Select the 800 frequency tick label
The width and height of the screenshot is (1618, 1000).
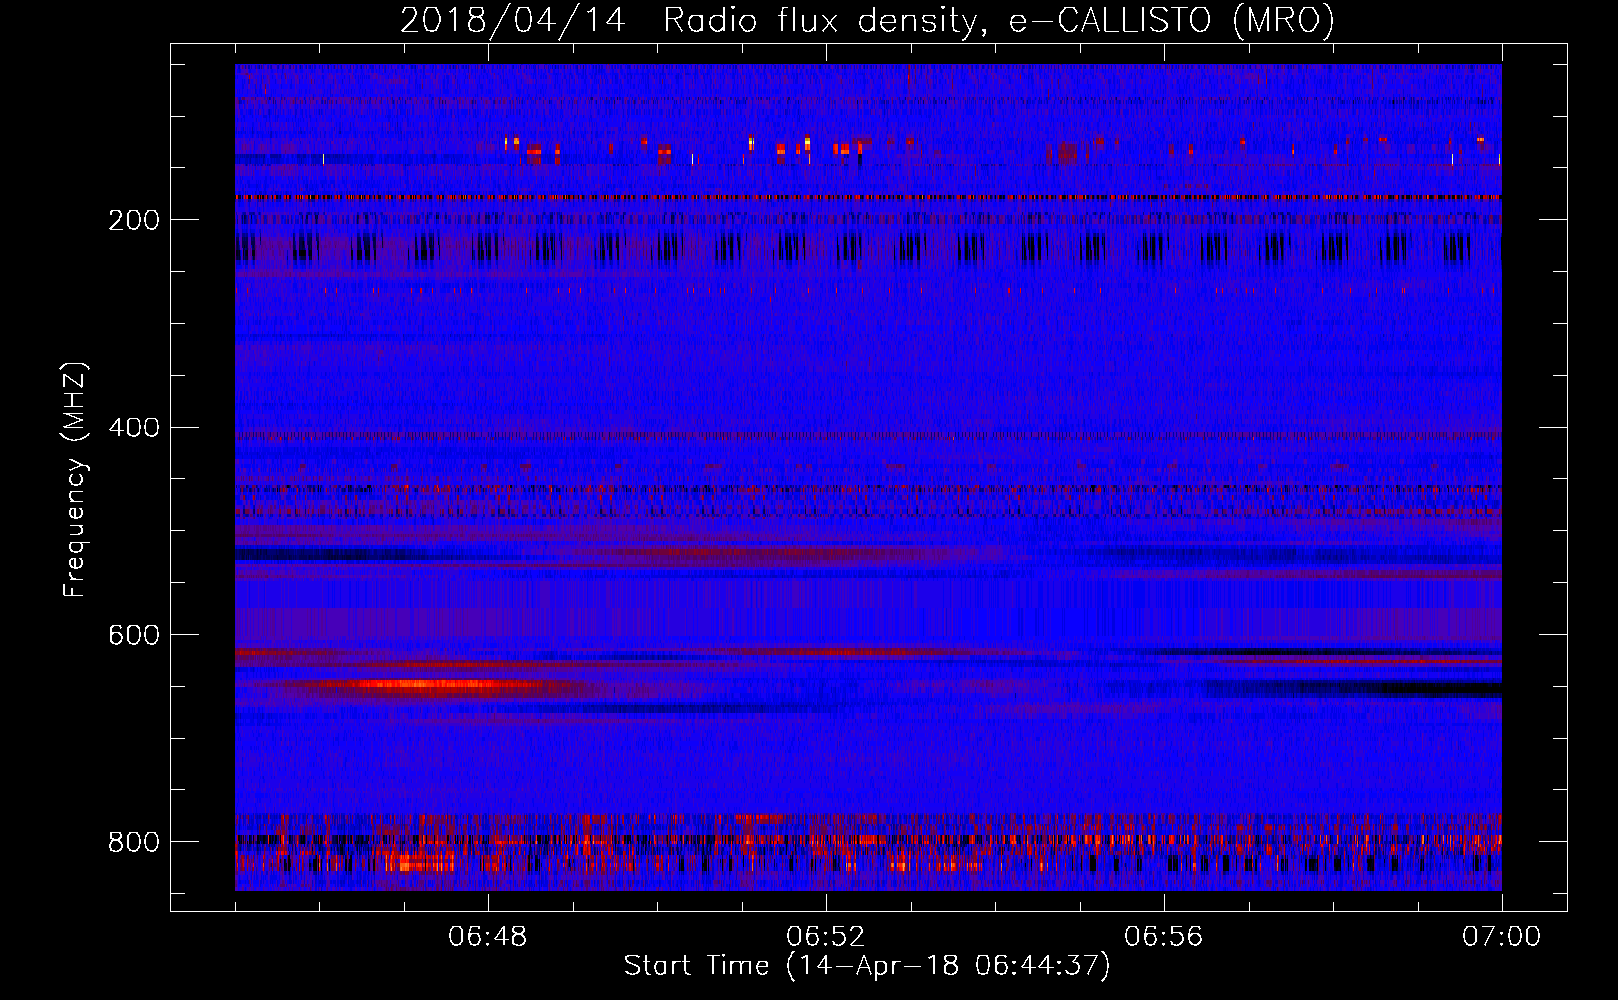(x=134, y=842)
